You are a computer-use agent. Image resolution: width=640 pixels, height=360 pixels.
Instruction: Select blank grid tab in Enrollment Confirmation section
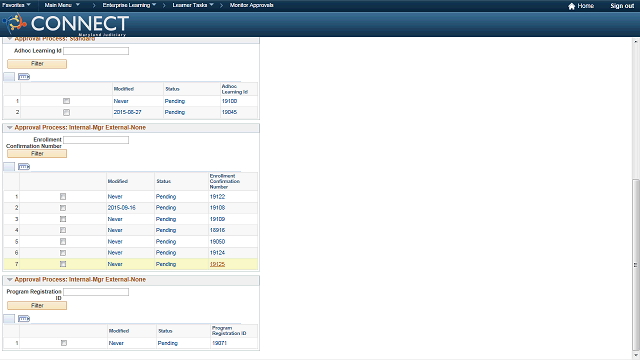(x=9, y=167)
